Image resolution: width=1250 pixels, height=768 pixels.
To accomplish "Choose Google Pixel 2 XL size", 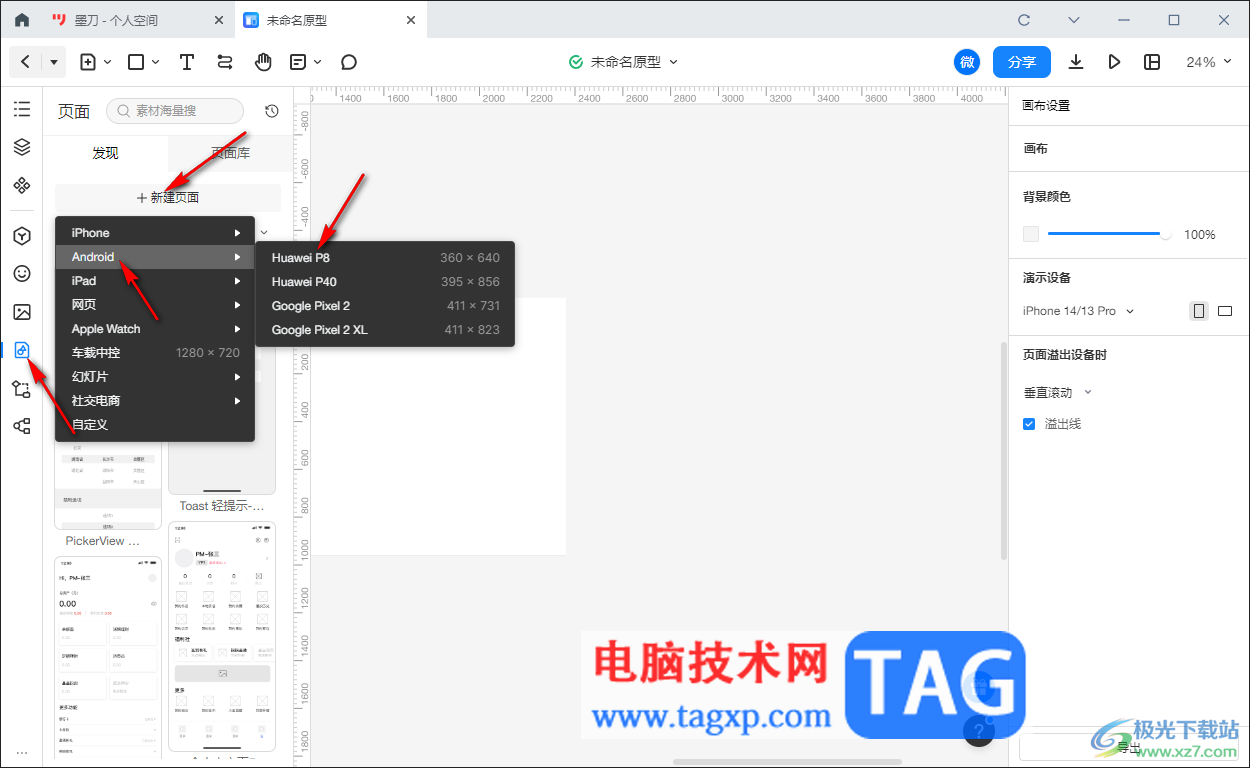I will (385, 330).
